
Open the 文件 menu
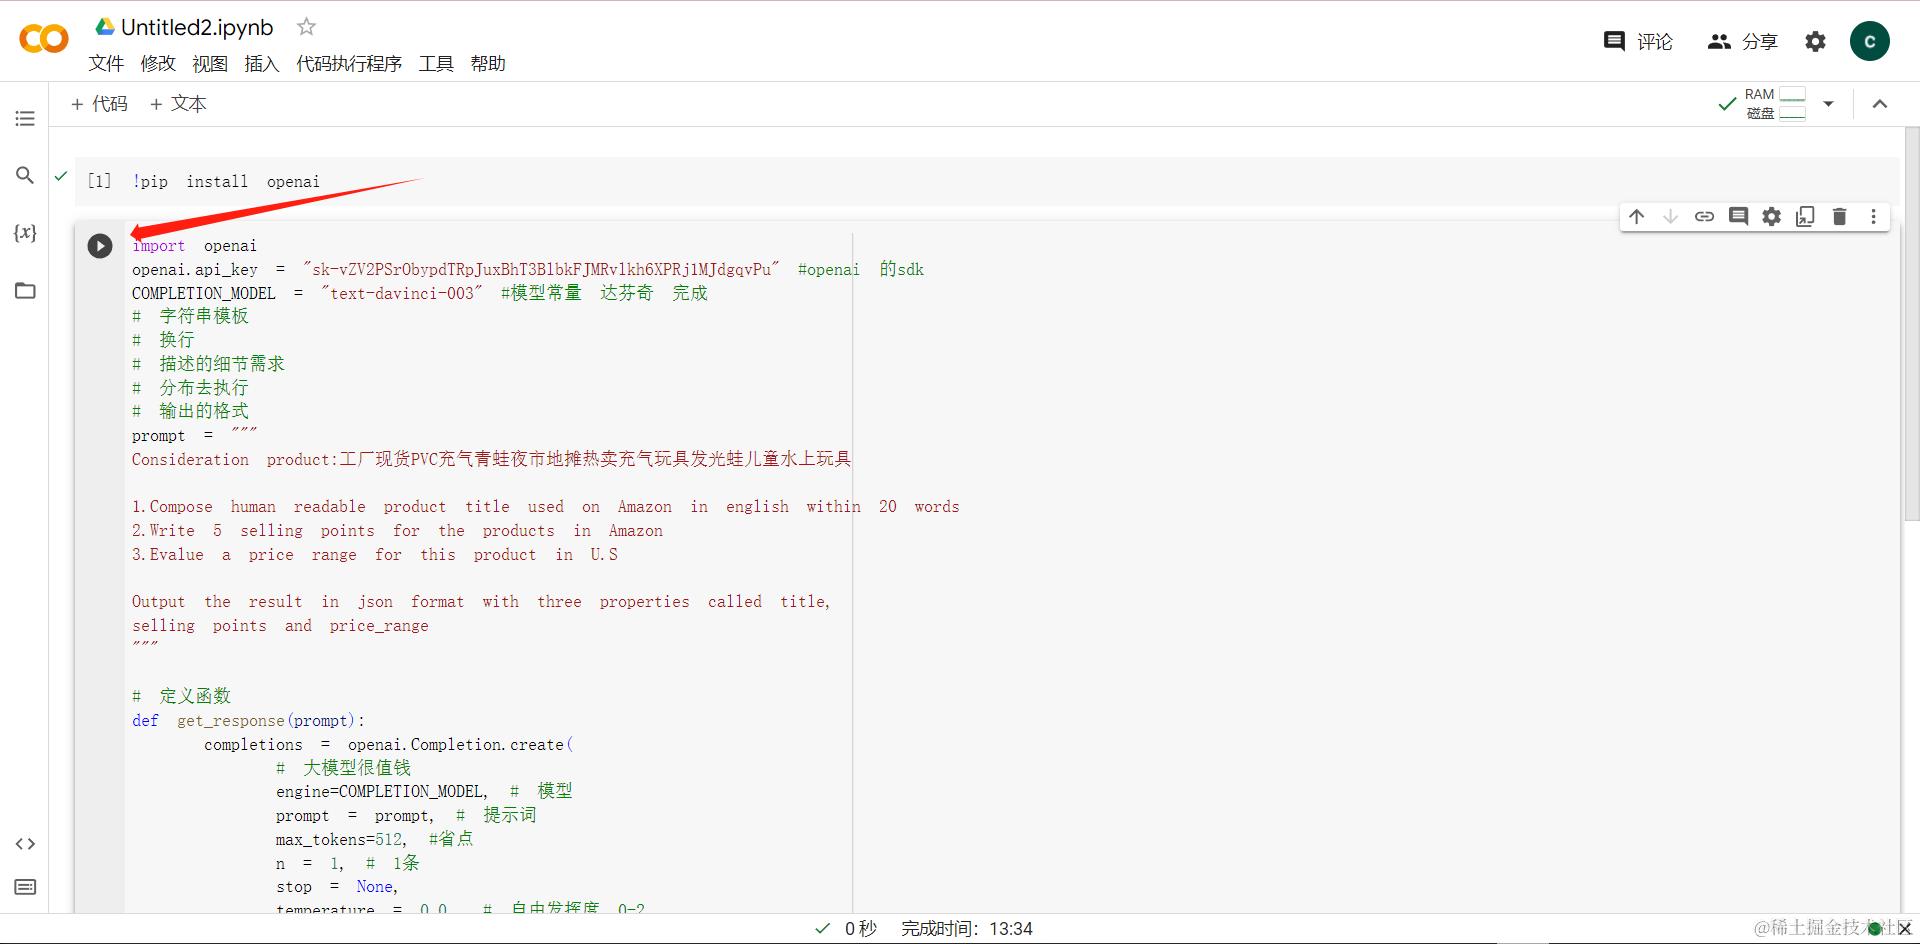106,64
